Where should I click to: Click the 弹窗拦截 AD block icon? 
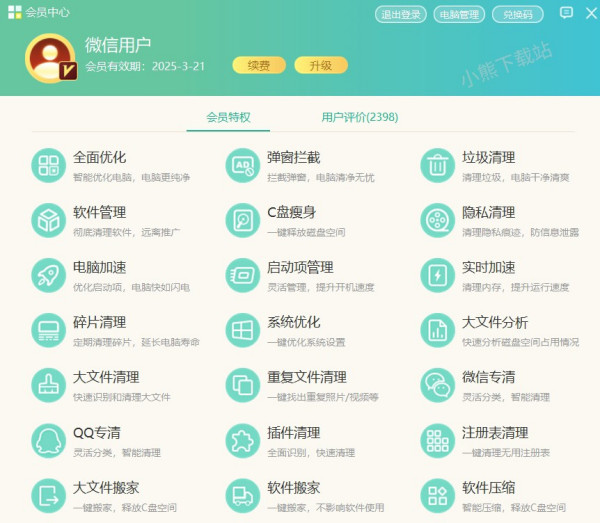click(x=243, y=166)
